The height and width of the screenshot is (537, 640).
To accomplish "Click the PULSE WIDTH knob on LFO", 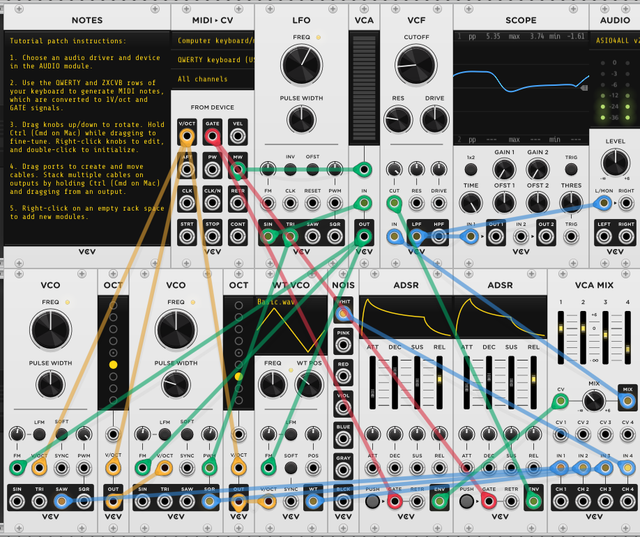I will [302, 119].
